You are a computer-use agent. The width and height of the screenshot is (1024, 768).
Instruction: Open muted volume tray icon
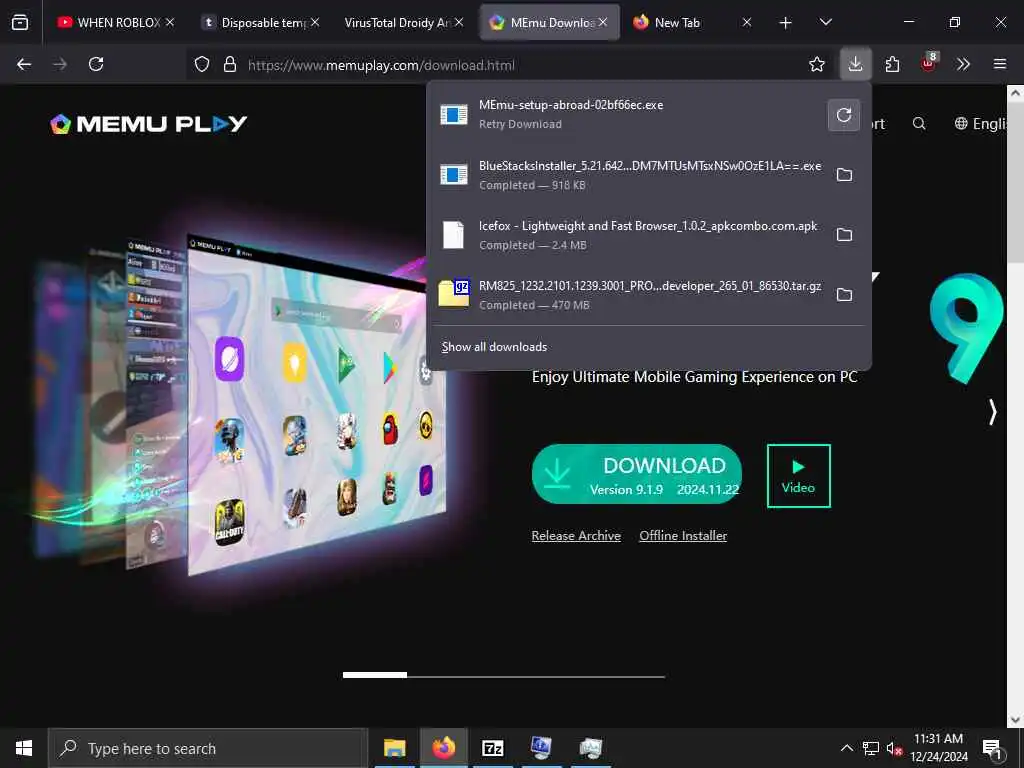point(895,749)
